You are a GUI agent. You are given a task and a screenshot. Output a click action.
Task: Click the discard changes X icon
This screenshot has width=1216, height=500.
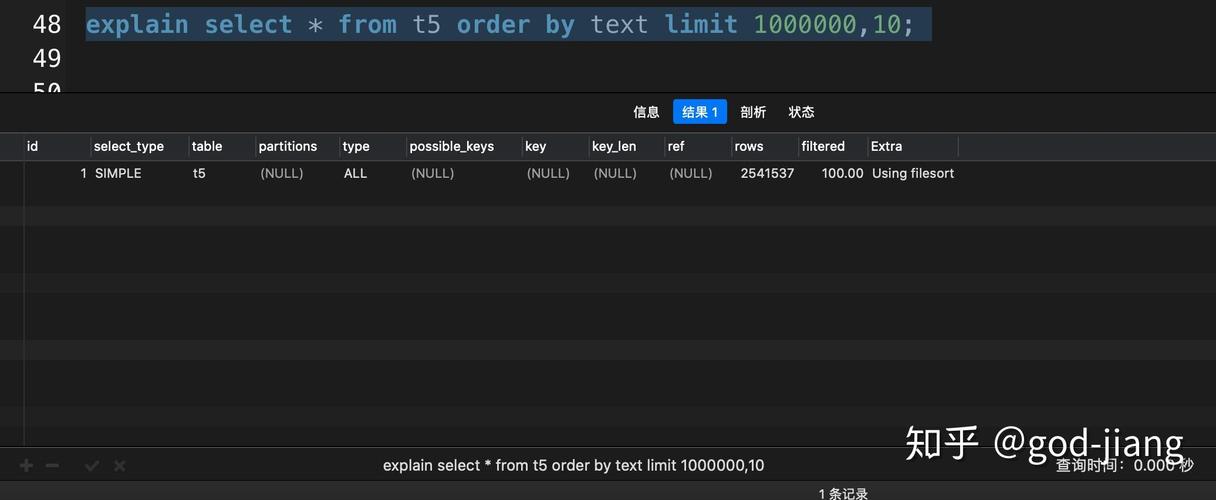coord(119,465)
